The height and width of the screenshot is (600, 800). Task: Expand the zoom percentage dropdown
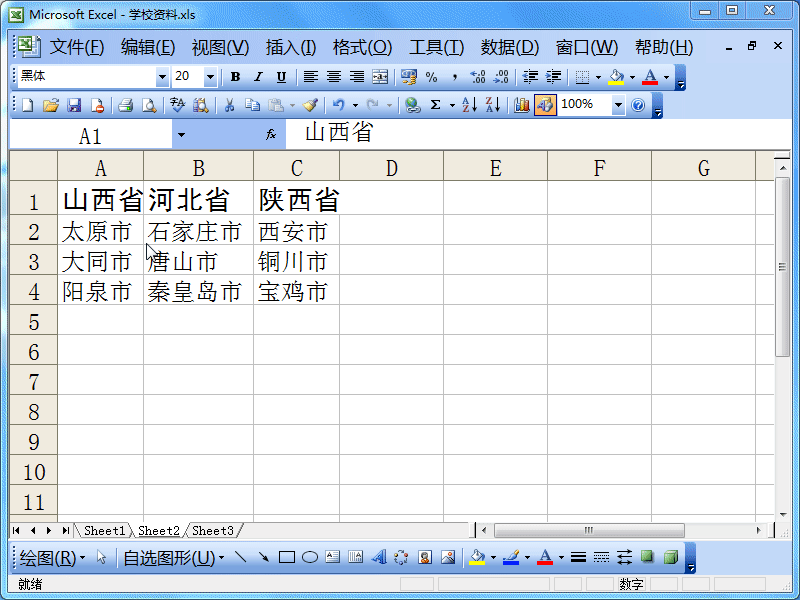[x=618, y=106]
